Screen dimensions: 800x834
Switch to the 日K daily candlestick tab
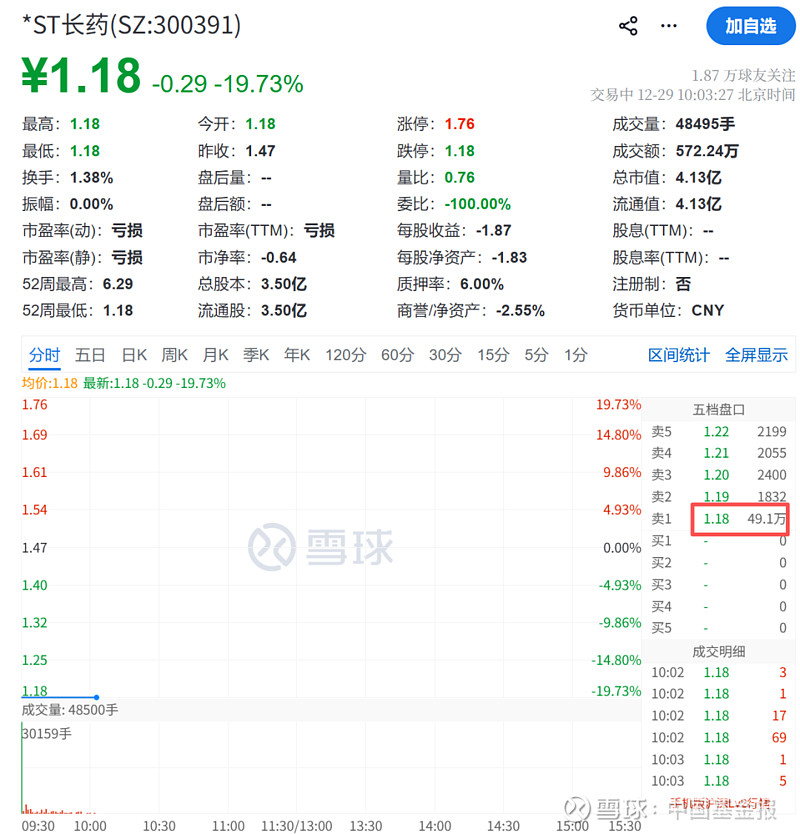pos(133,354)
